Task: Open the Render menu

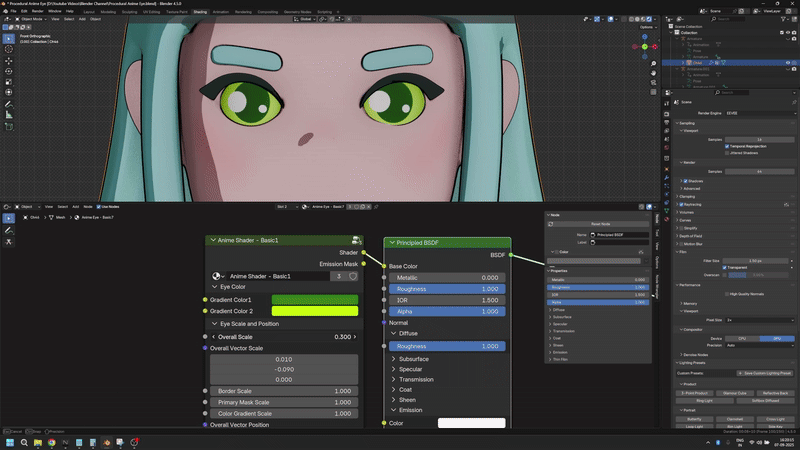Action: [x=38, y=11]
